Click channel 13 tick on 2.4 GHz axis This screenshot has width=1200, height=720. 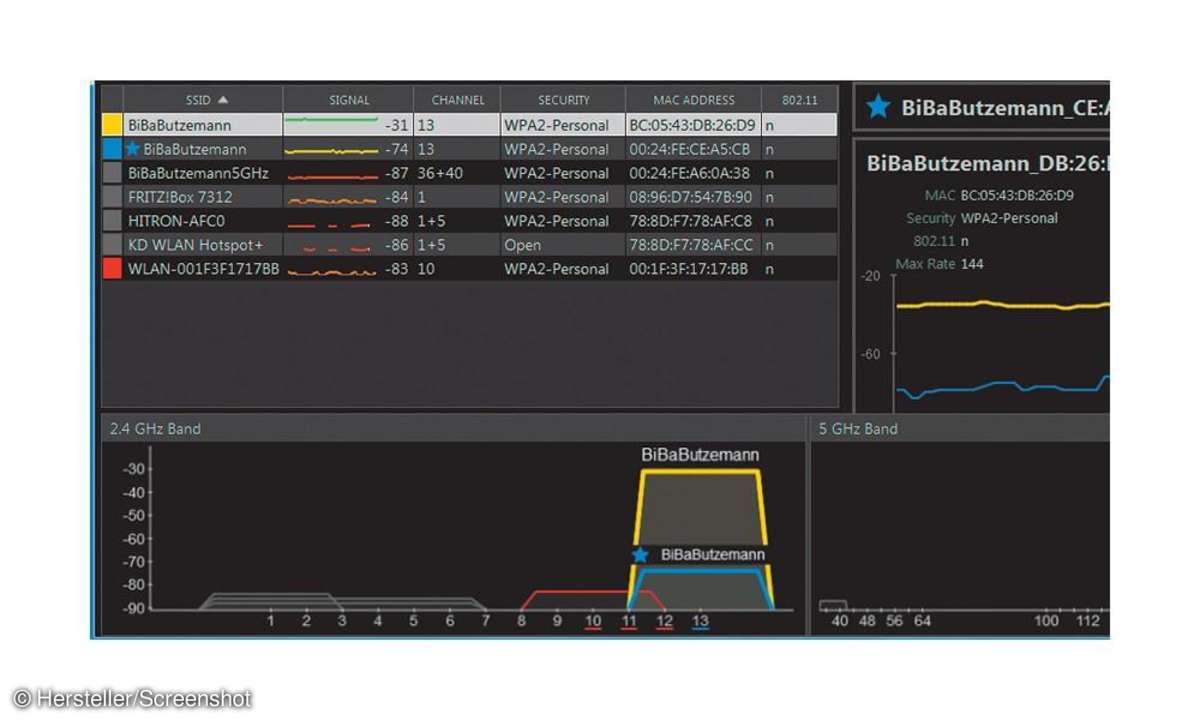[x=701, y=622]
